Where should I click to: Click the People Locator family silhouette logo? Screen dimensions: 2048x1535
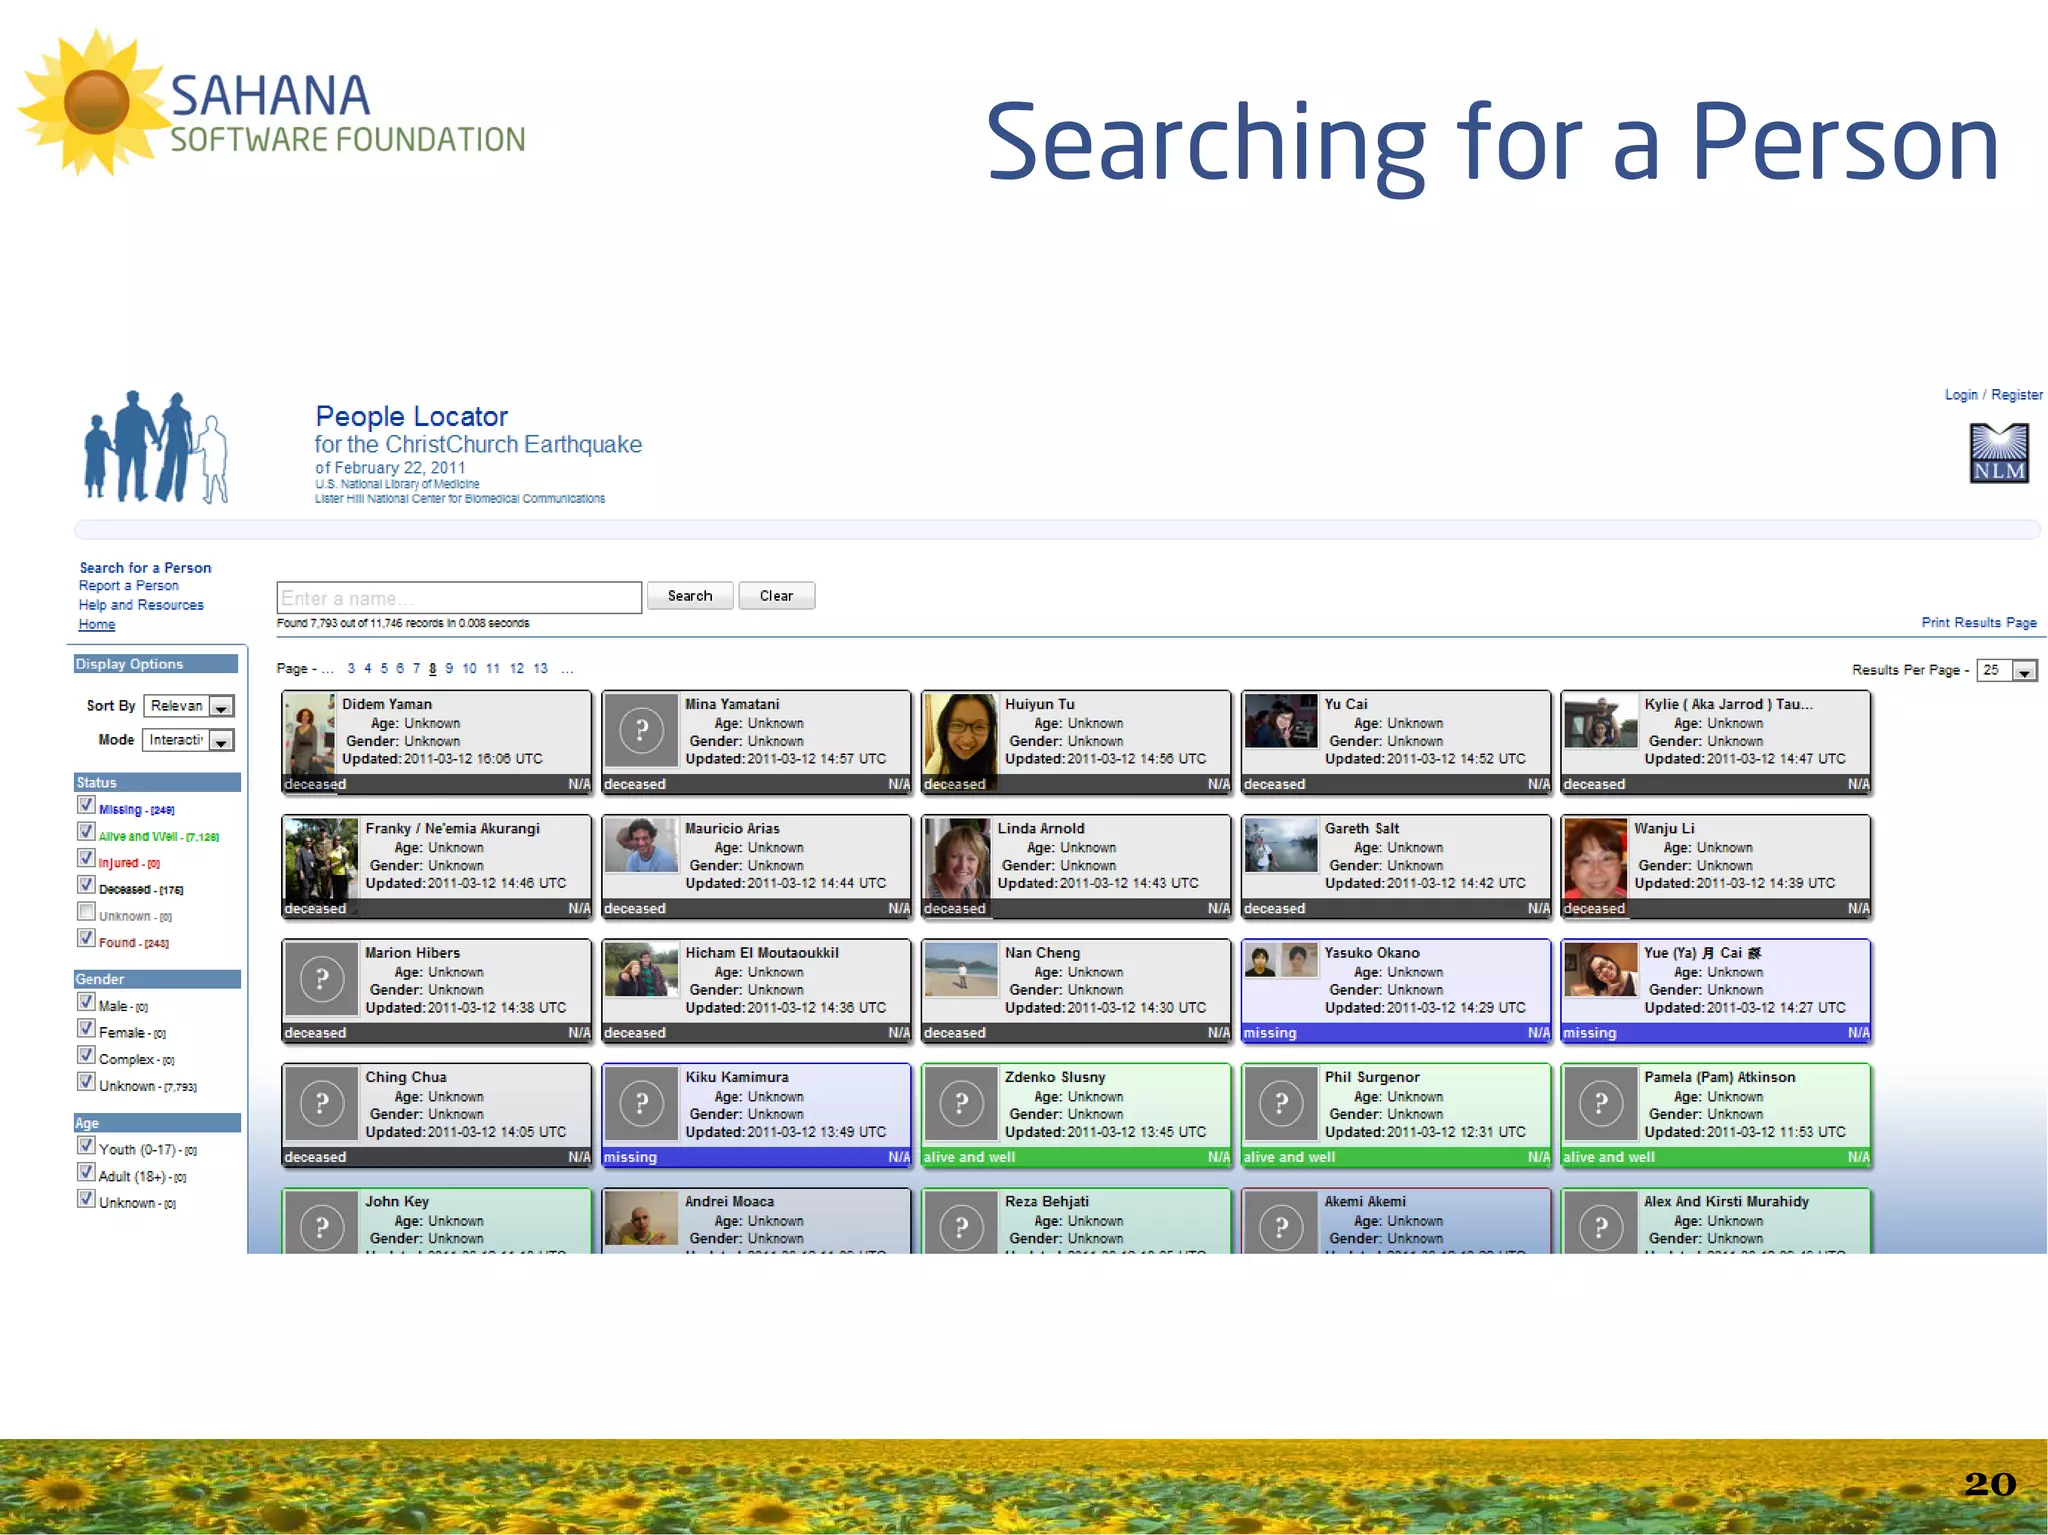(156, 447)
